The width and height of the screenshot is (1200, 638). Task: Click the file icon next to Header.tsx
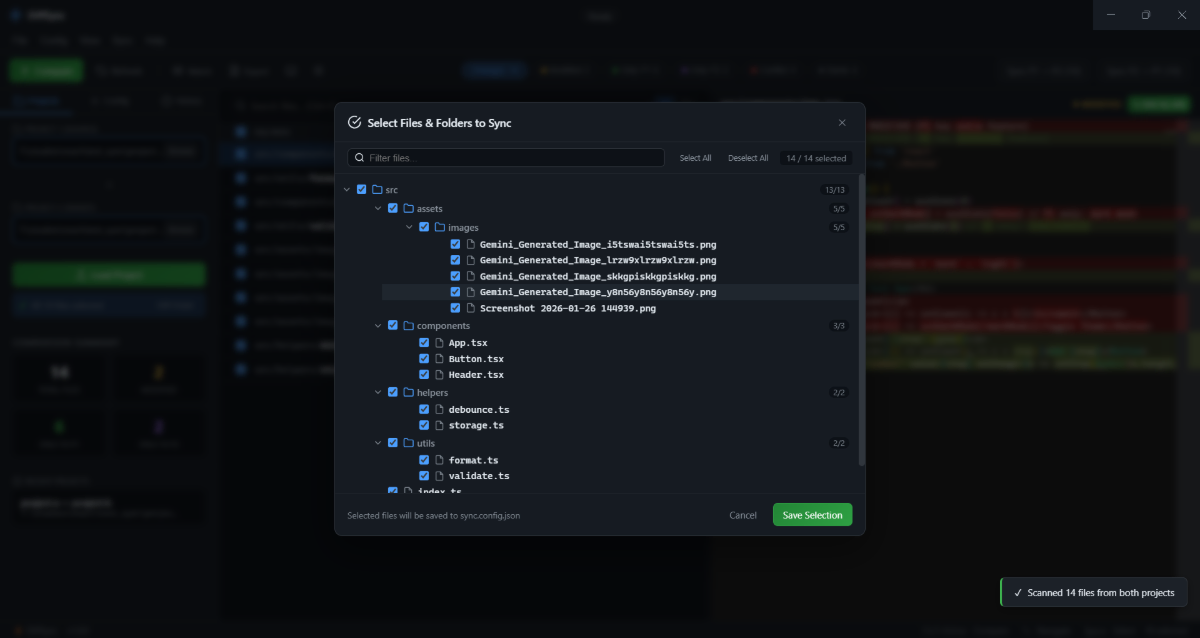[x=440, y=374]
